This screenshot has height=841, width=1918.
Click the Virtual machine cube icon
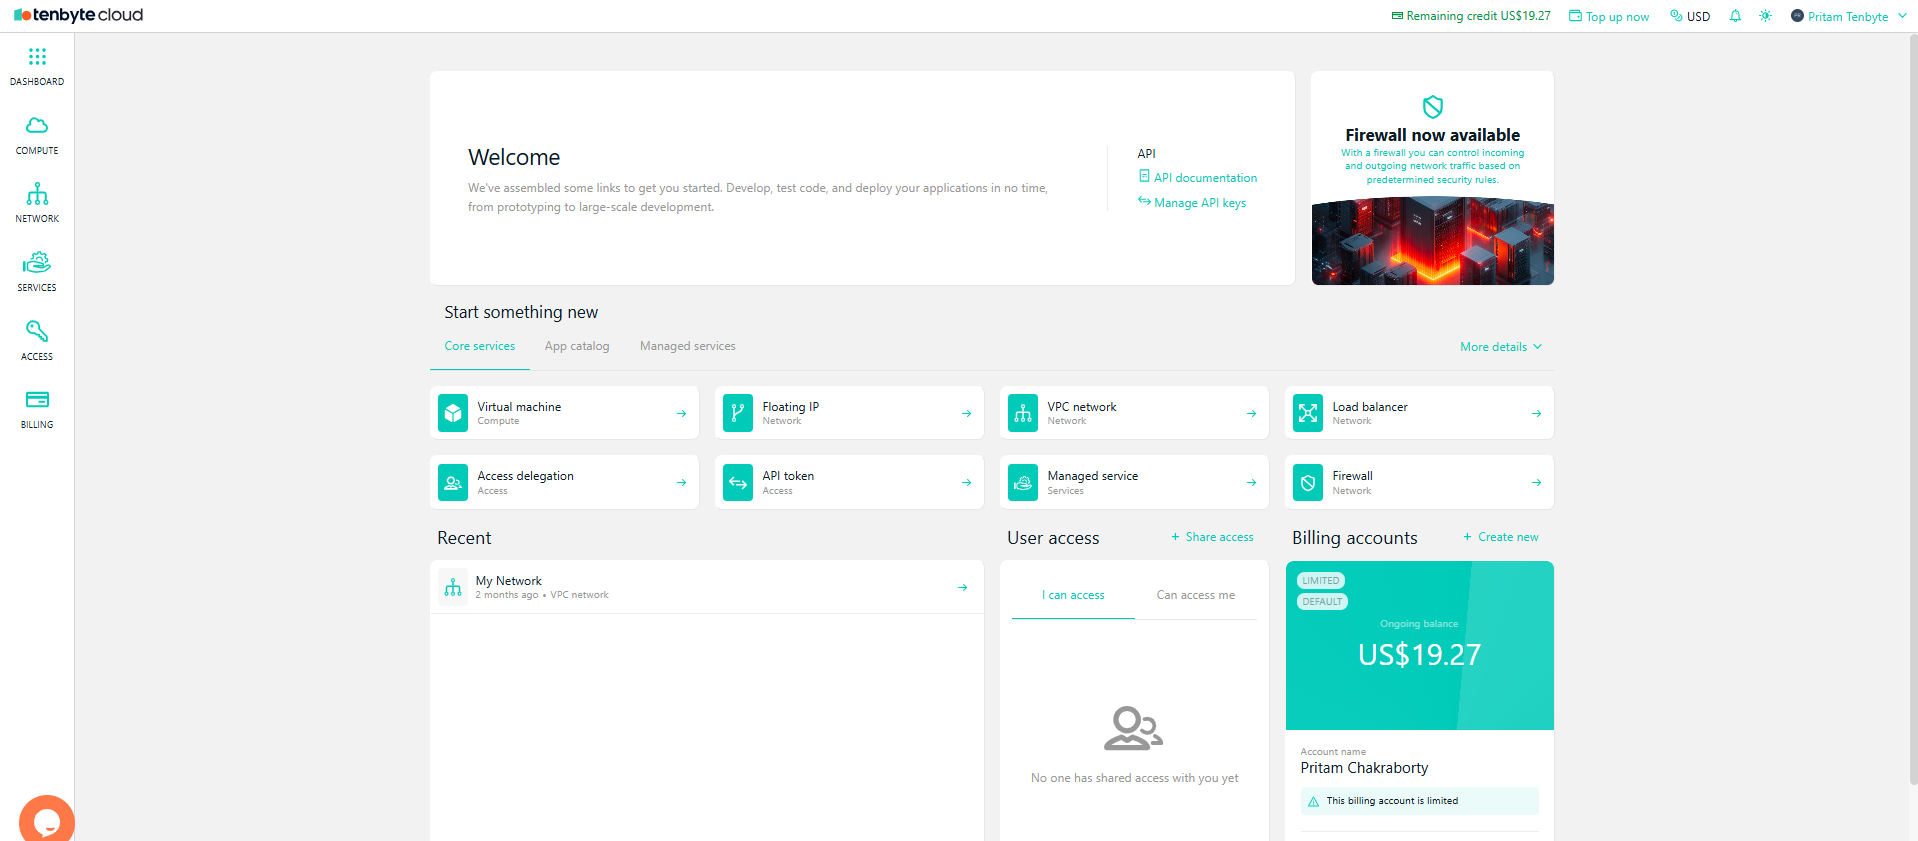tap(453, 413)
